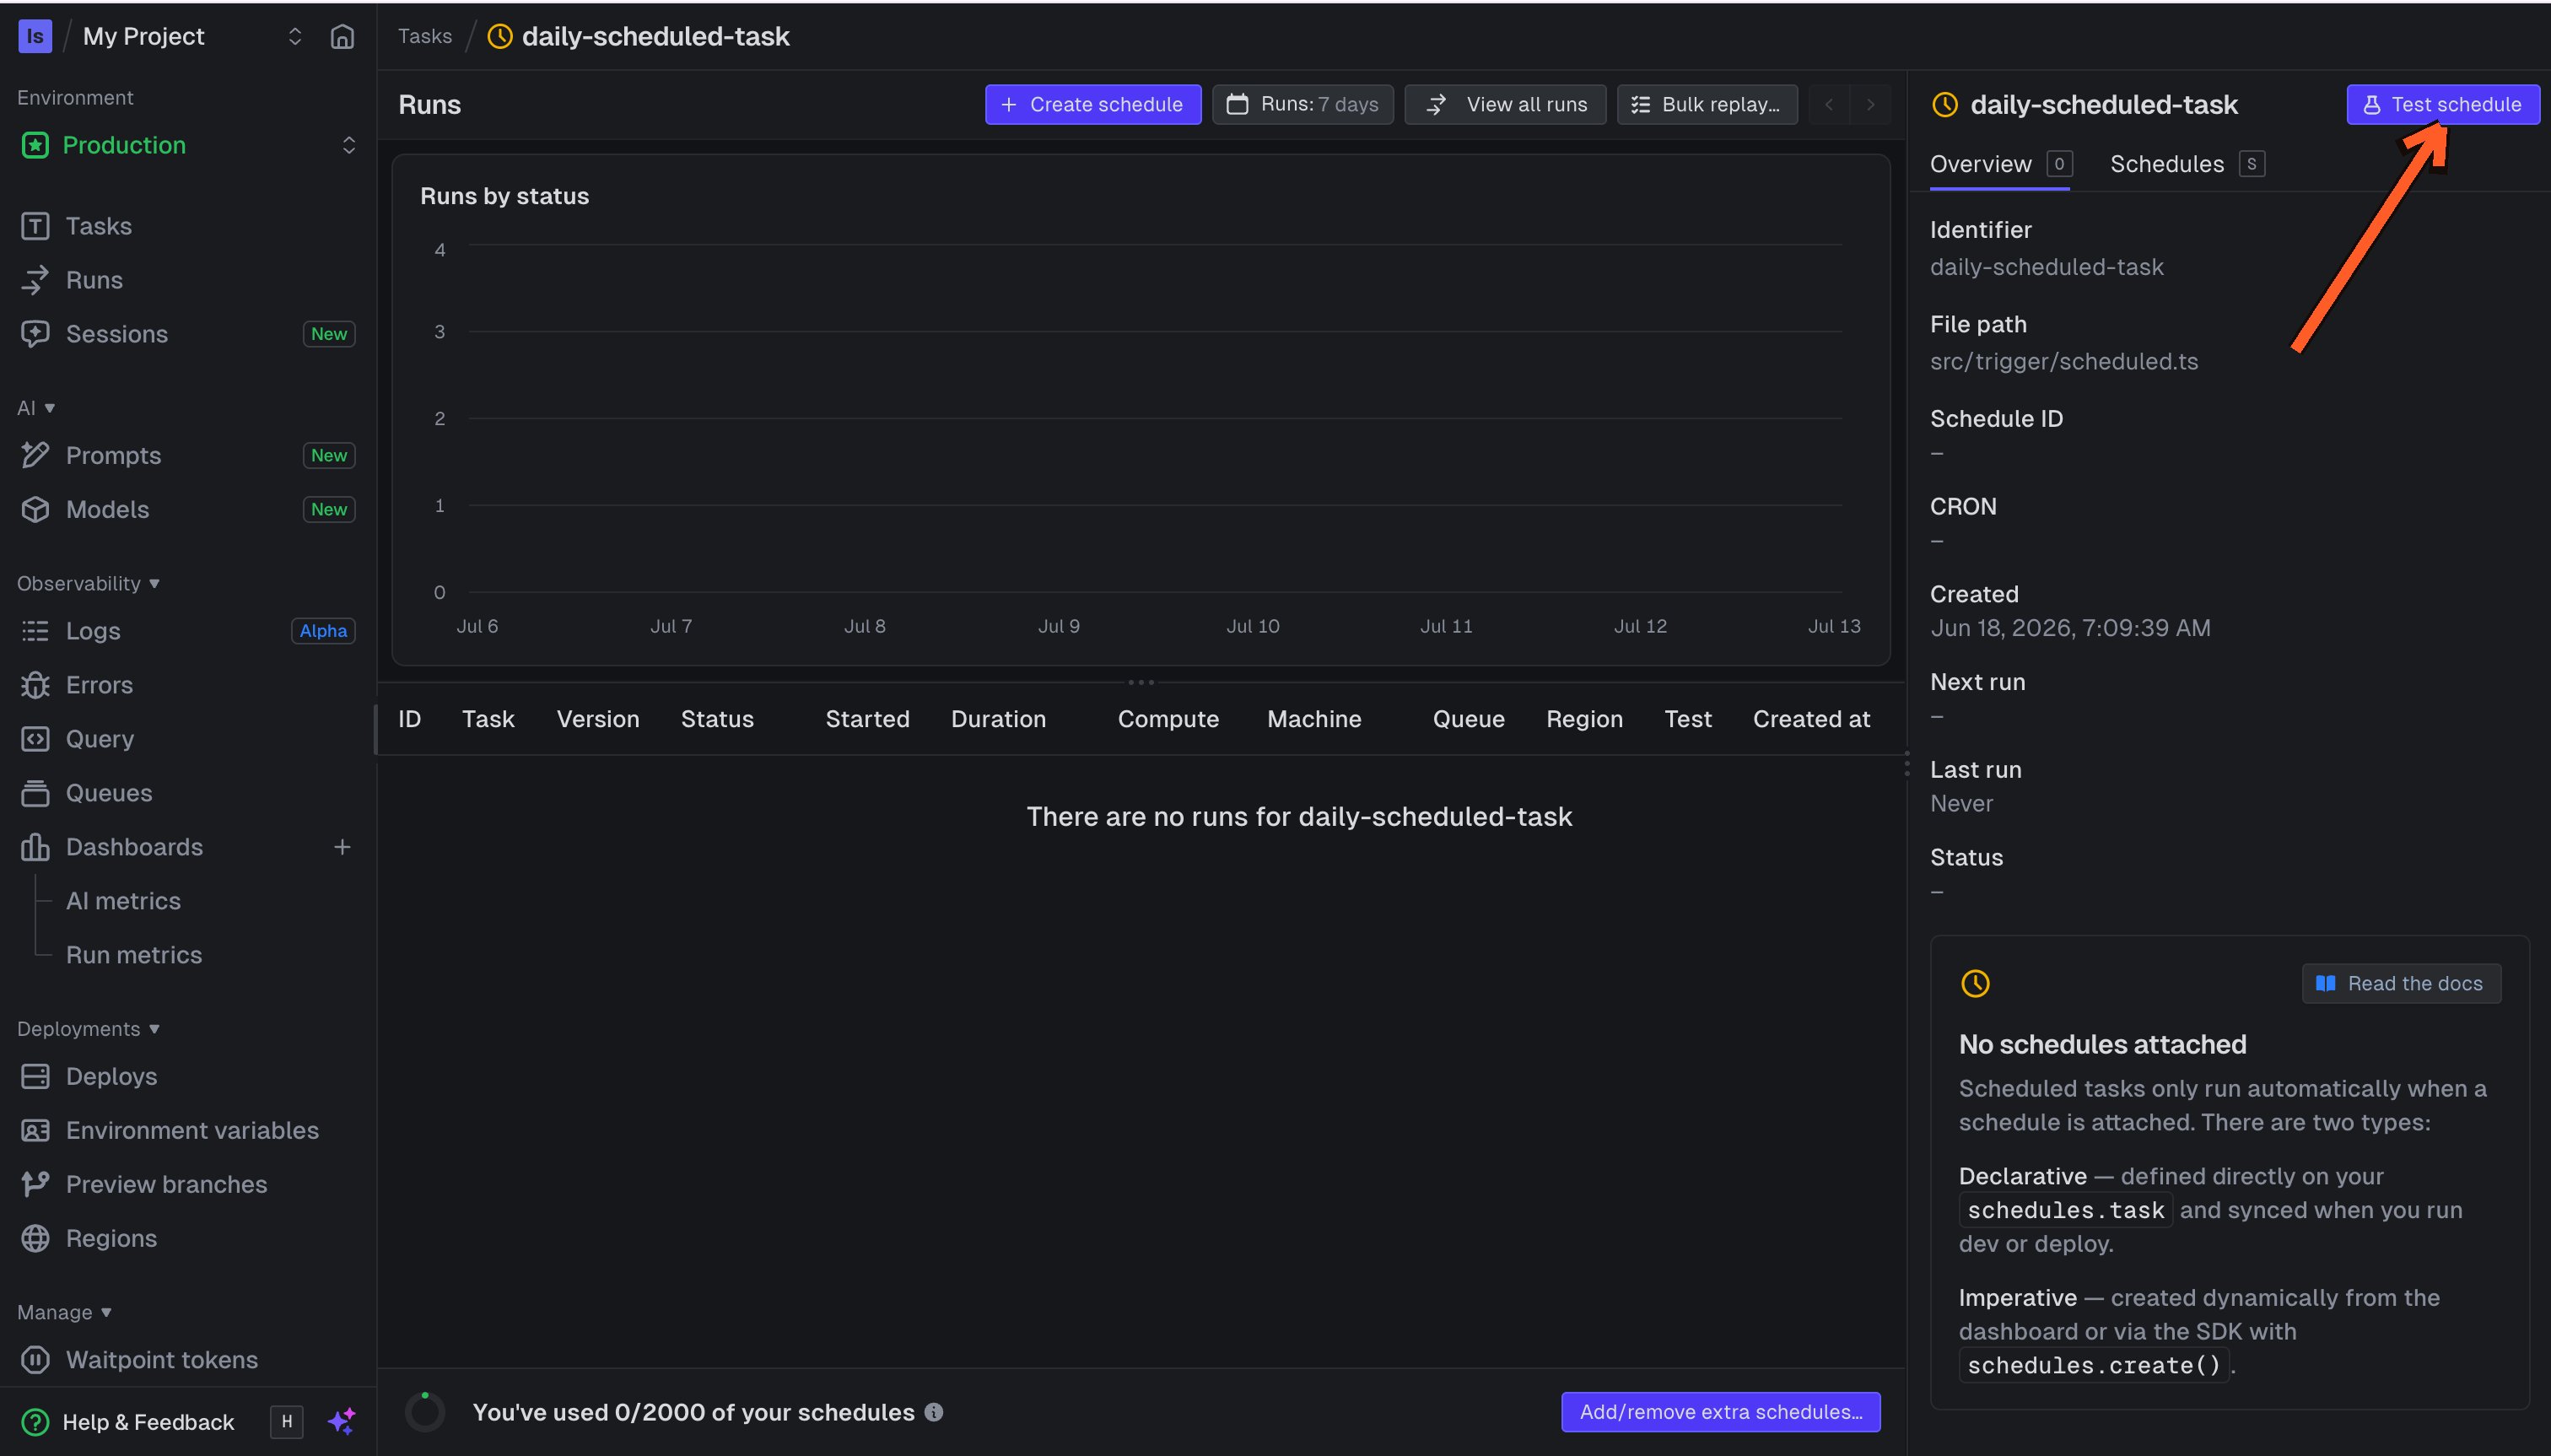Click View all runs
This screenshot has height=1456, width=2551.
pyautogui.click(x=1505, y=104)
